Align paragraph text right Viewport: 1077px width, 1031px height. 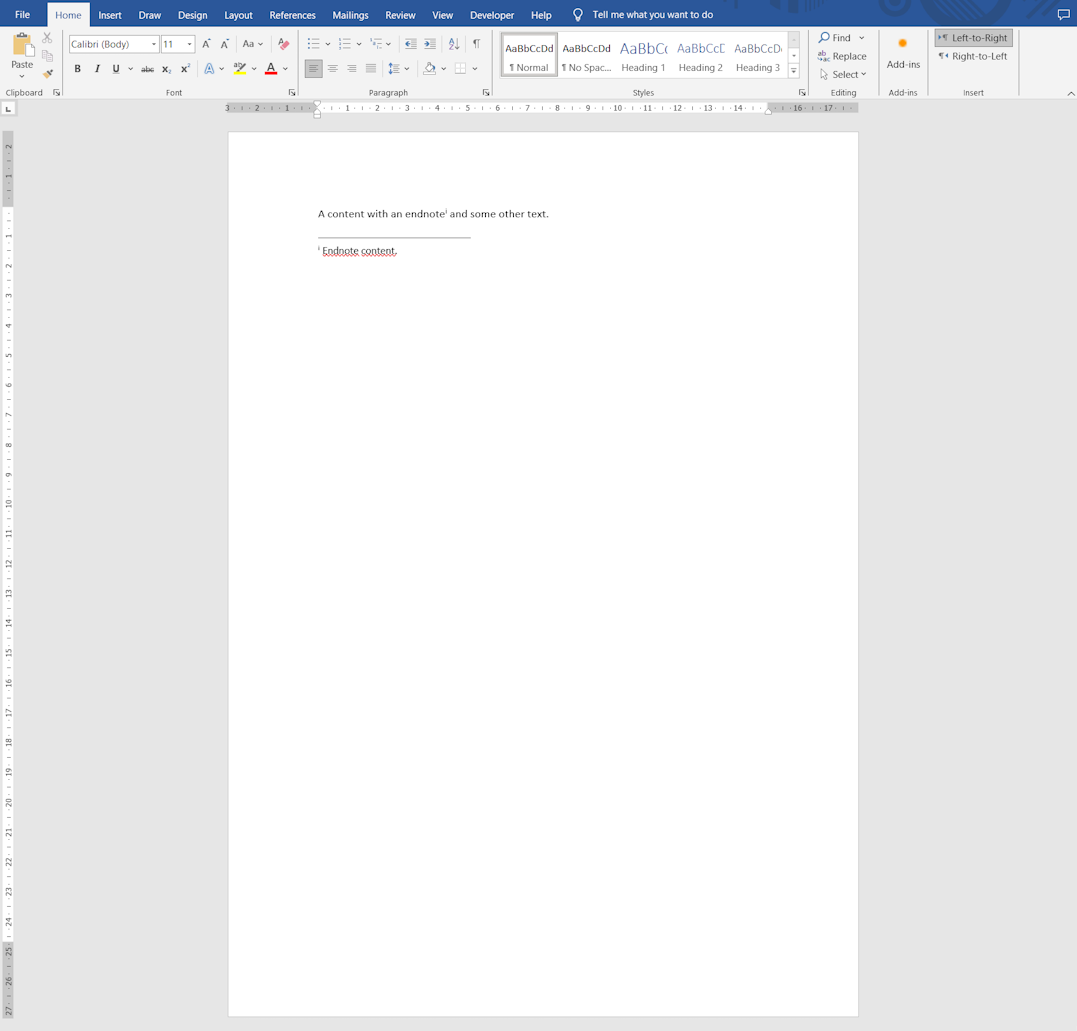pos(352,69)
